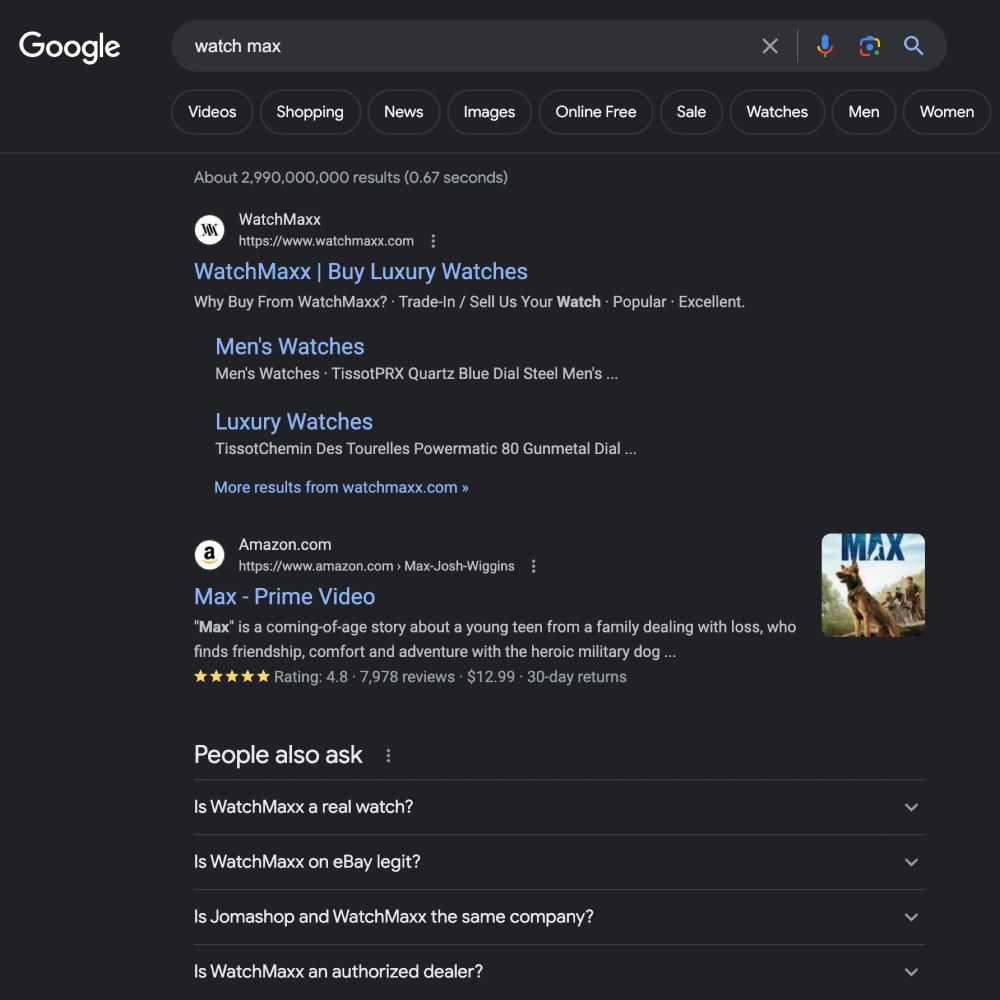The width and height of the screenshot is (1000, 1000).
Task: Click the "People also ask" heading
Action: point(278,755)
